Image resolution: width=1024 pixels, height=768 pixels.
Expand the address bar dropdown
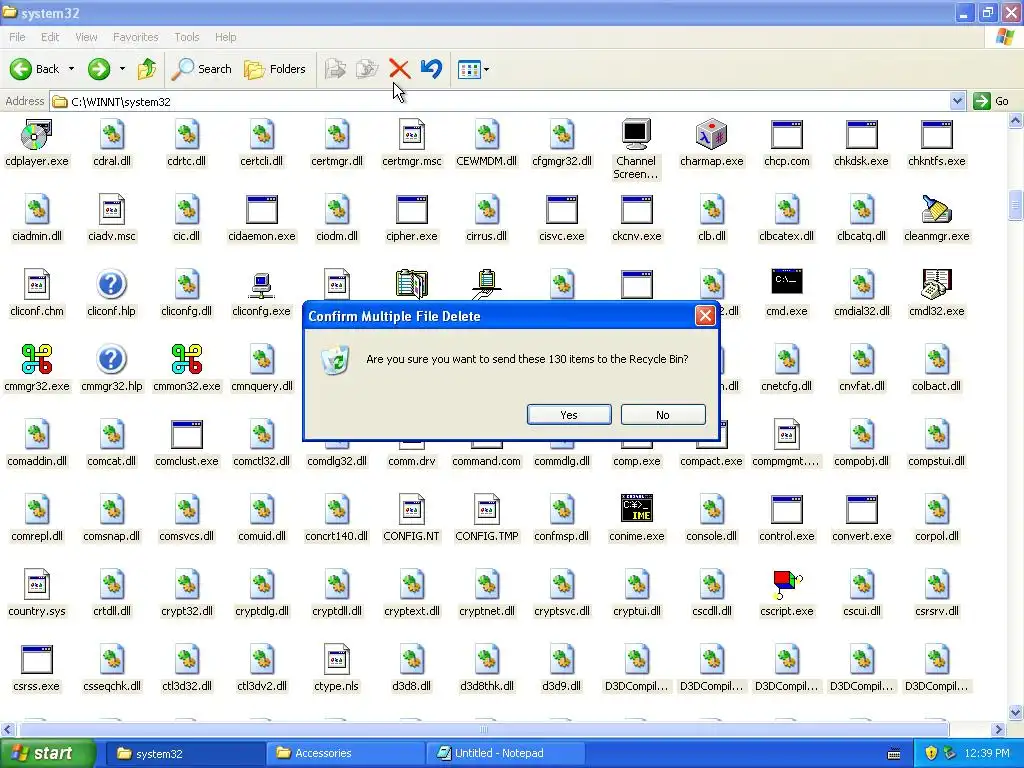click(957, 101)
